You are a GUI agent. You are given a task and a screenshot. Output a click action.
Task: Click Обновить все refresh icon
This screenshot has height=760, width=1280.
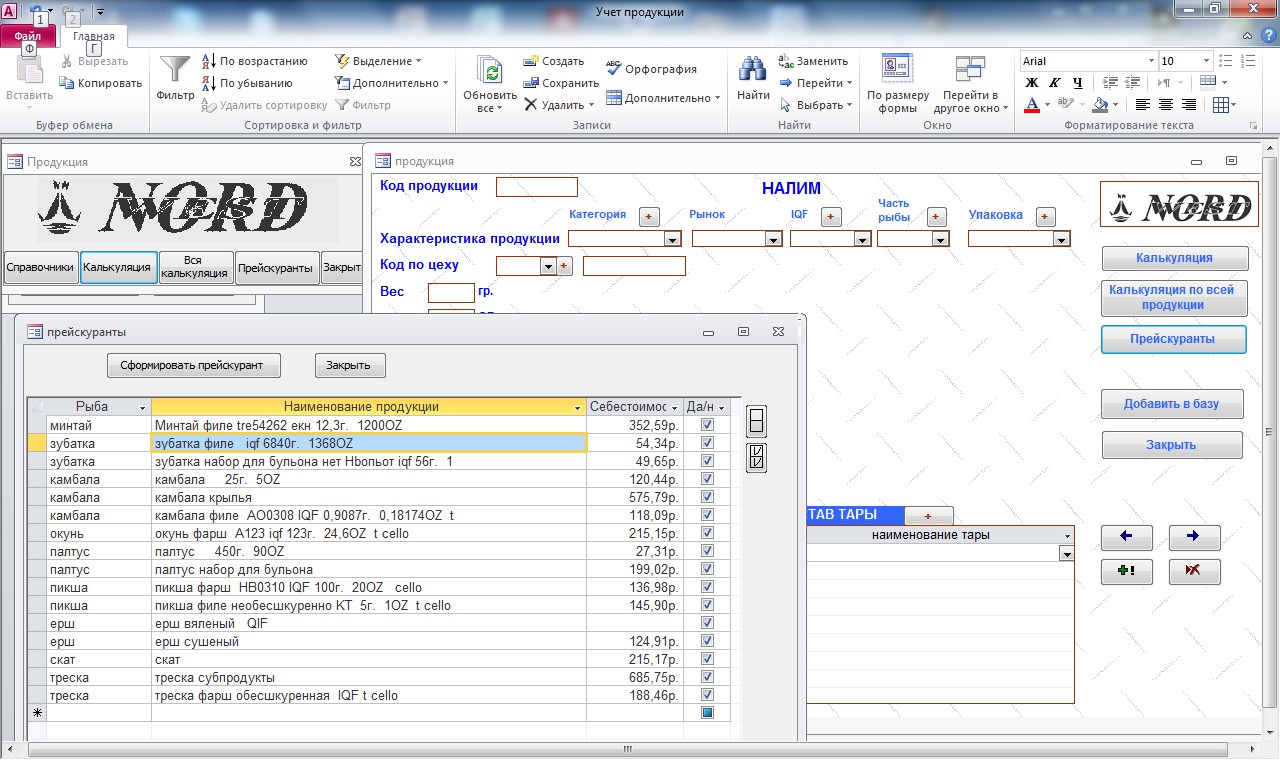(490, 70)
